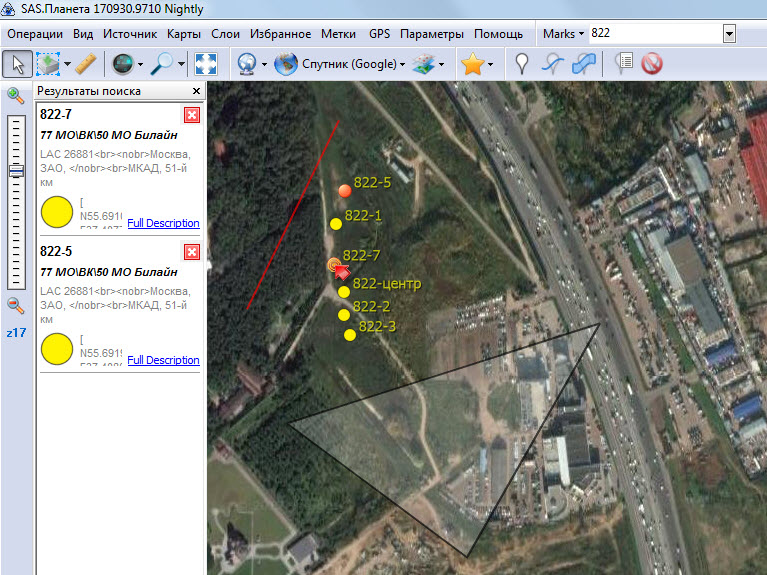767x575 pixels.
Task: Click the hide all marks icon
Action: pos(652,64)
